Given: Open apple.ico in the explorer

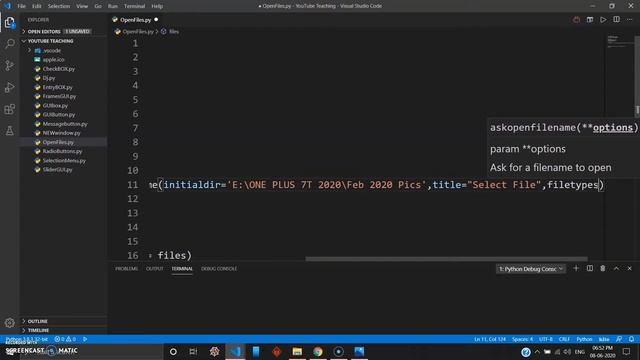Looking at the screenshot, I should pos(53,60).
